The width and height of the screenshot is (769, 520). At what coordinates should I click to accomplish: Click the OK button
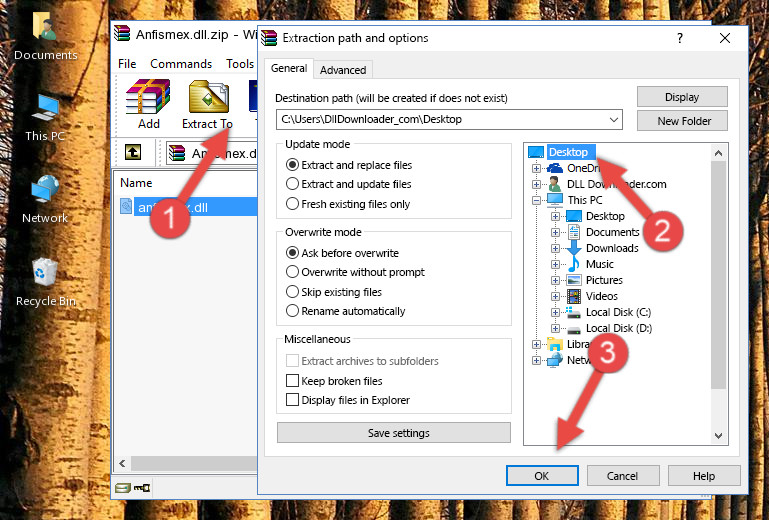point(542,476)
